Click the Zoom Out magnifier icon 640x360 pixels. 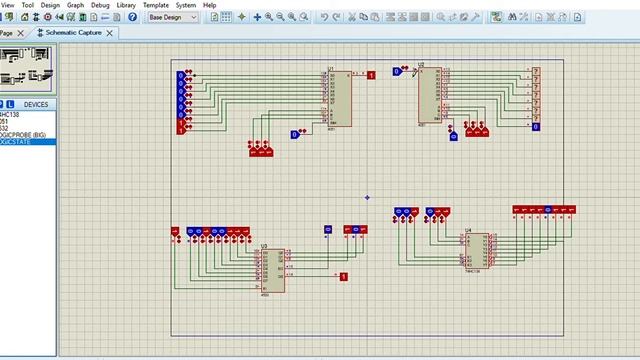280,17
